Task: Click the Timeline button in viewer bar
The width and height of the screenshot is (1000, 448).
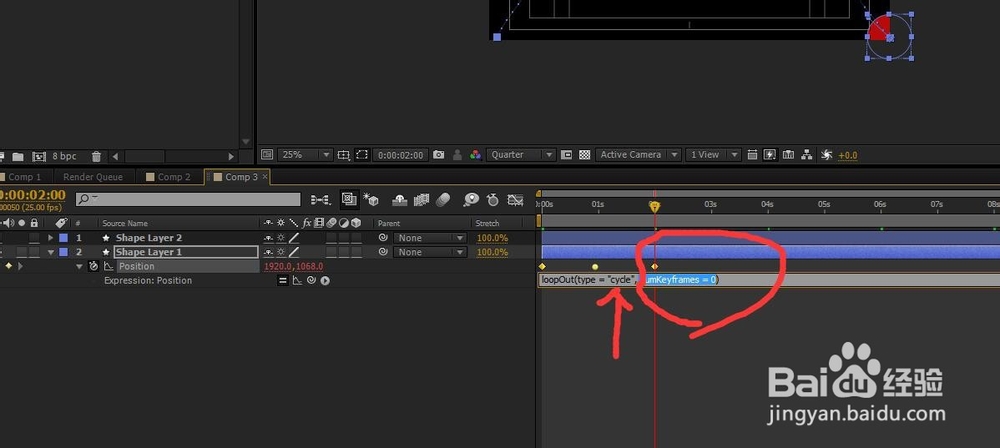Action: click(789, 154)
